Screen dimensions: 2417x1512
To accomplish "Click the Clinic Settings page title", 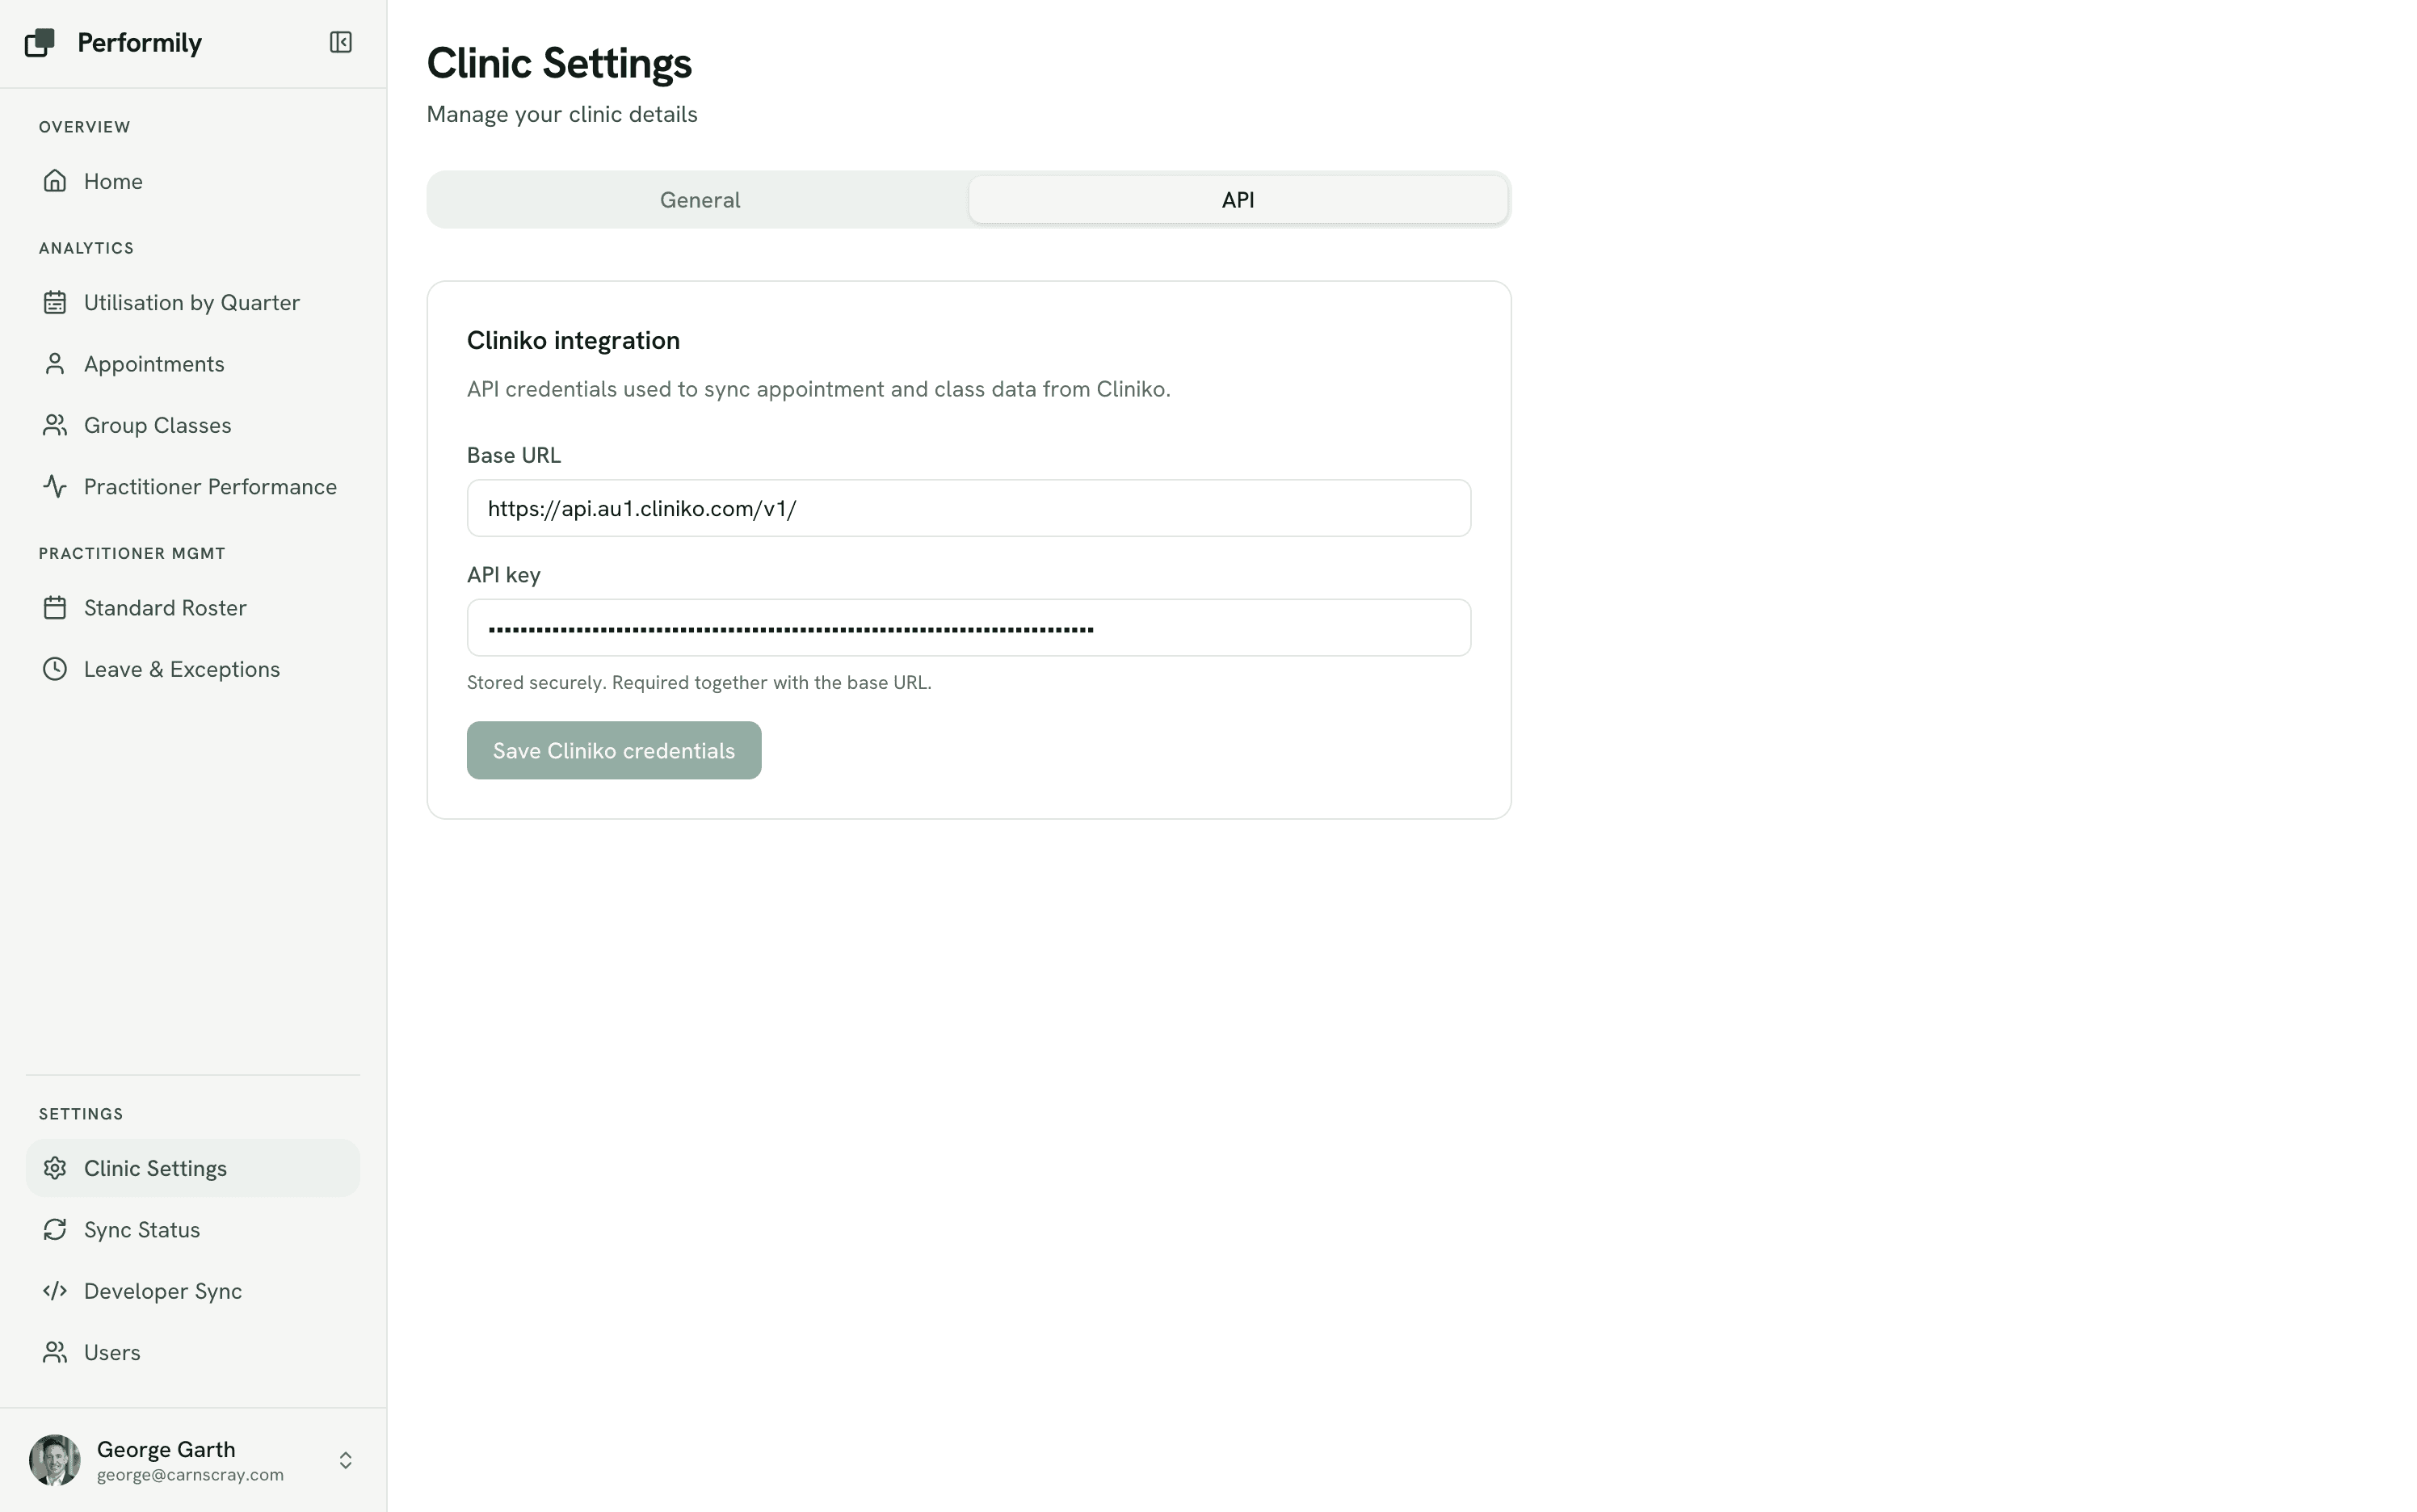I will (x=559, y=63).
